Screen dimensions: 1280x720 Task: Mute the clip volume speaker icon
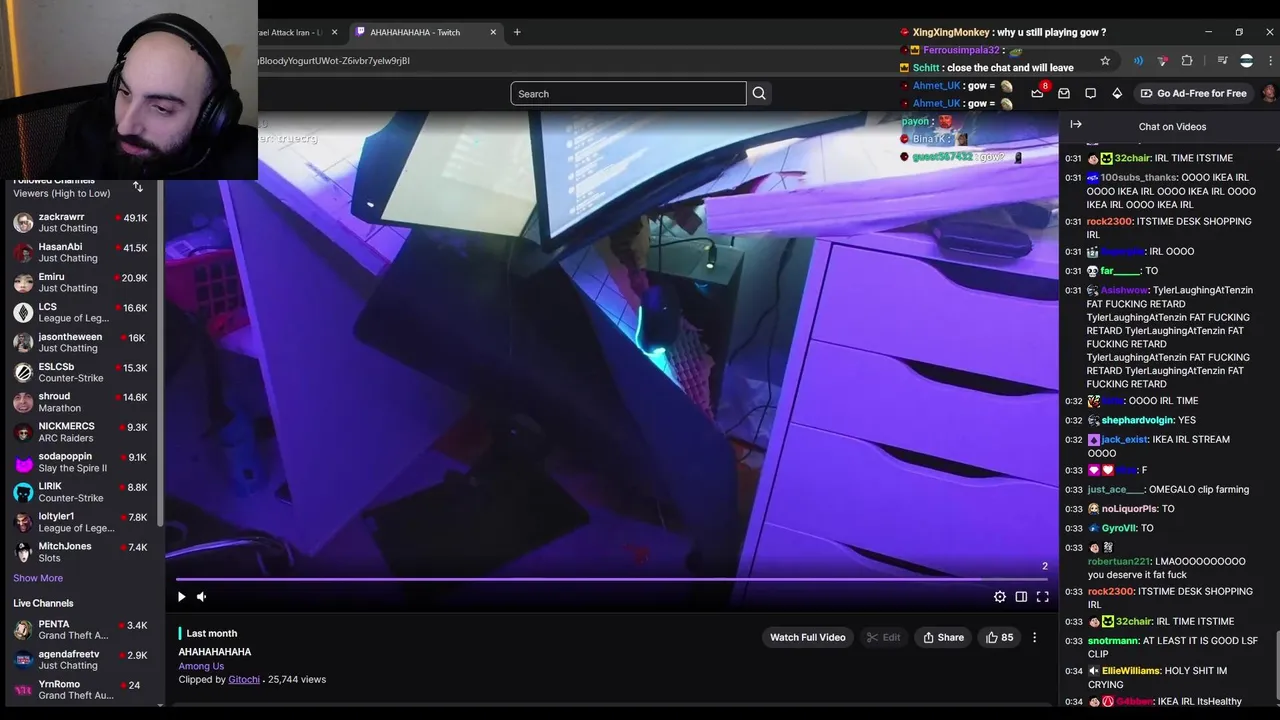pos(201,597)
